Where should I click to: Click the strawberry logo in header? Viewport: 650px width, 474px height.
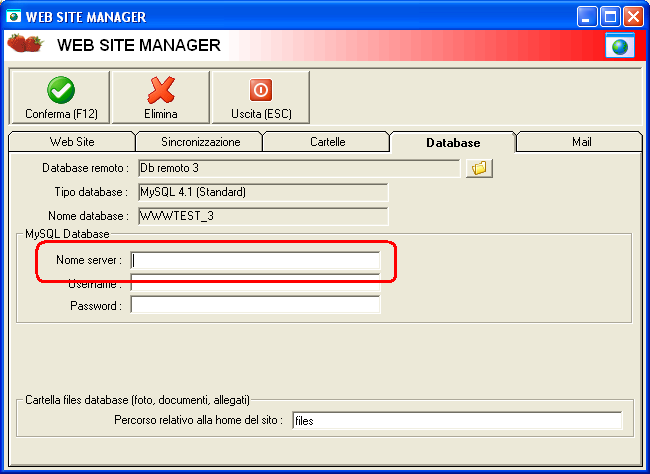pyautogui.click(x=26, y=43)
